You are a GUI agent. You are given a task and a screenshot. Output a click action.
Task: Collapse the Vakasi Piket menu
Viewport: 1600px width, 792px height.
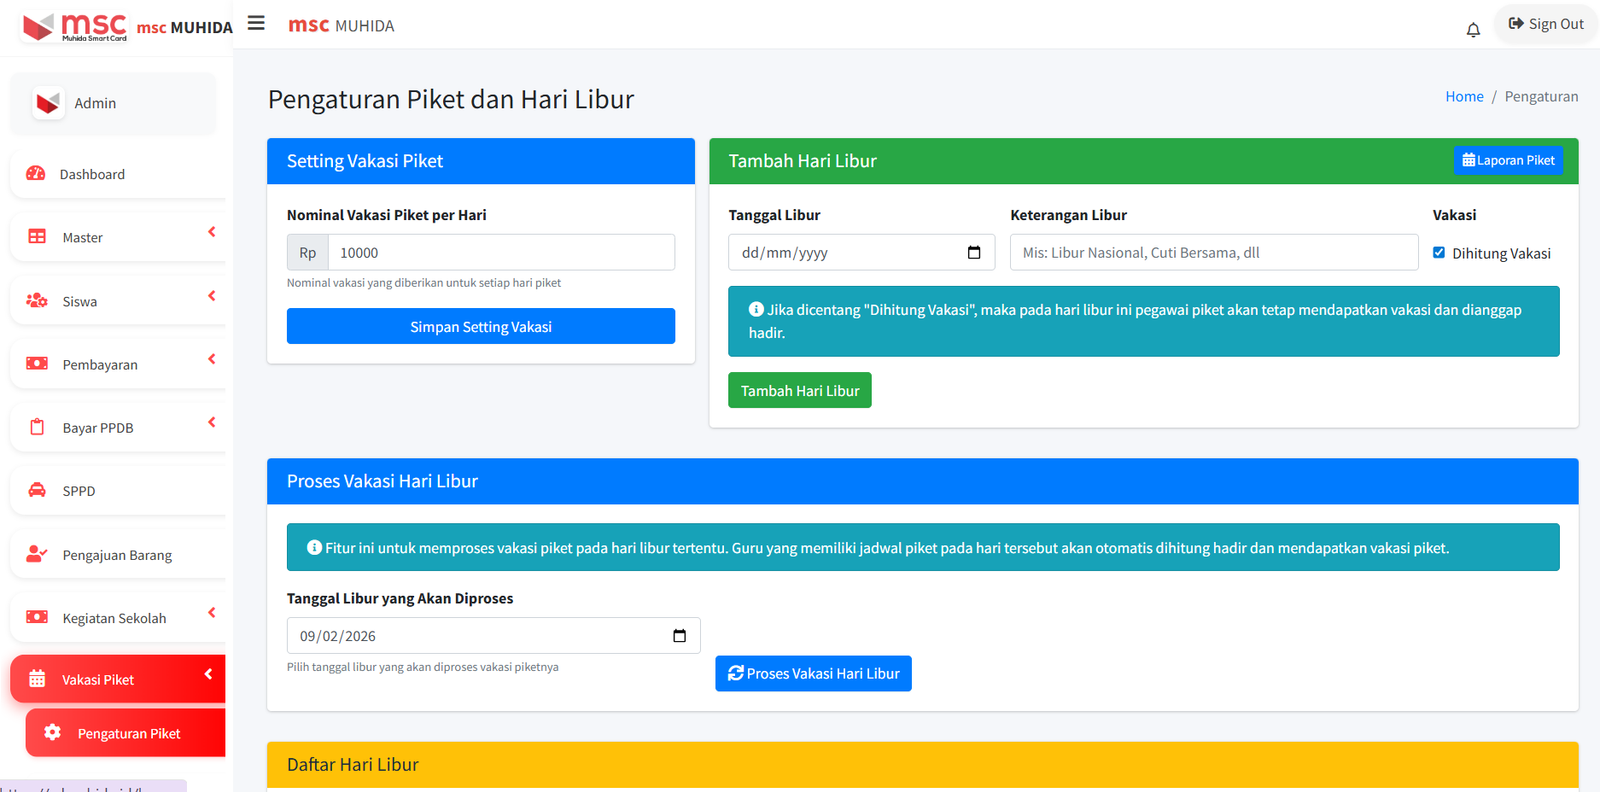(208, 674)
